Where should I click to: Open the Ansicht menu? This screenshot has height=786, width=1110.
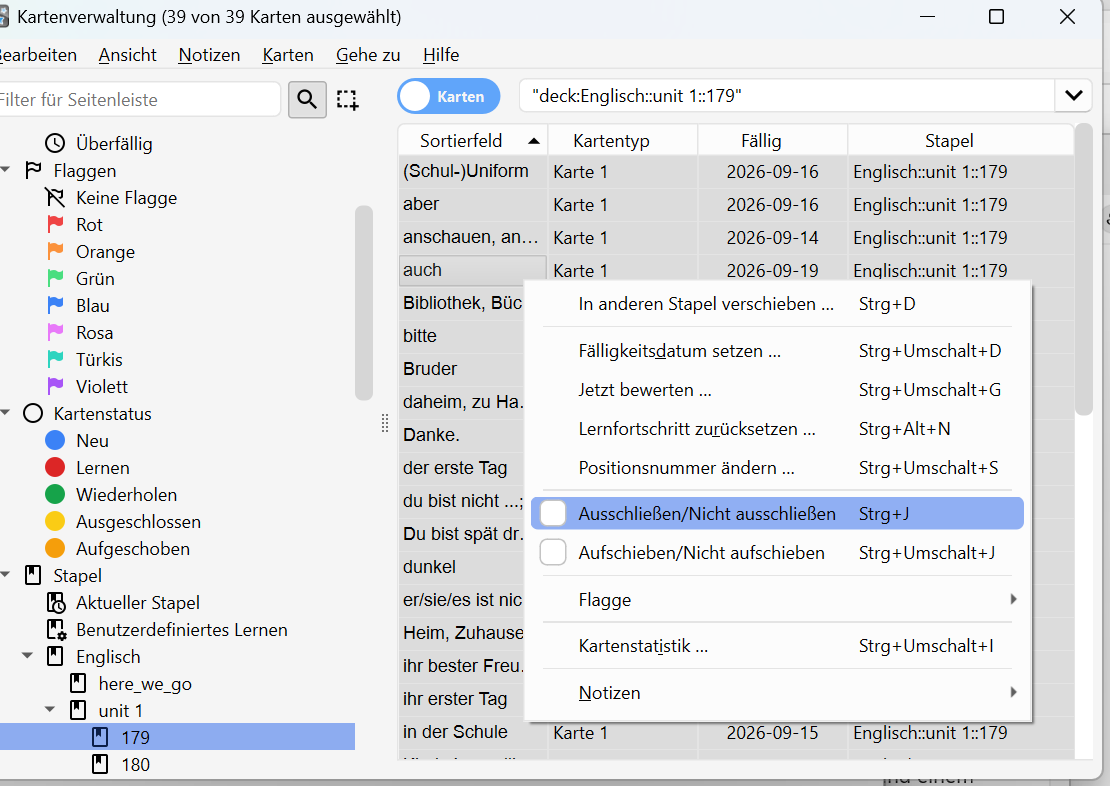pos(127,55)
